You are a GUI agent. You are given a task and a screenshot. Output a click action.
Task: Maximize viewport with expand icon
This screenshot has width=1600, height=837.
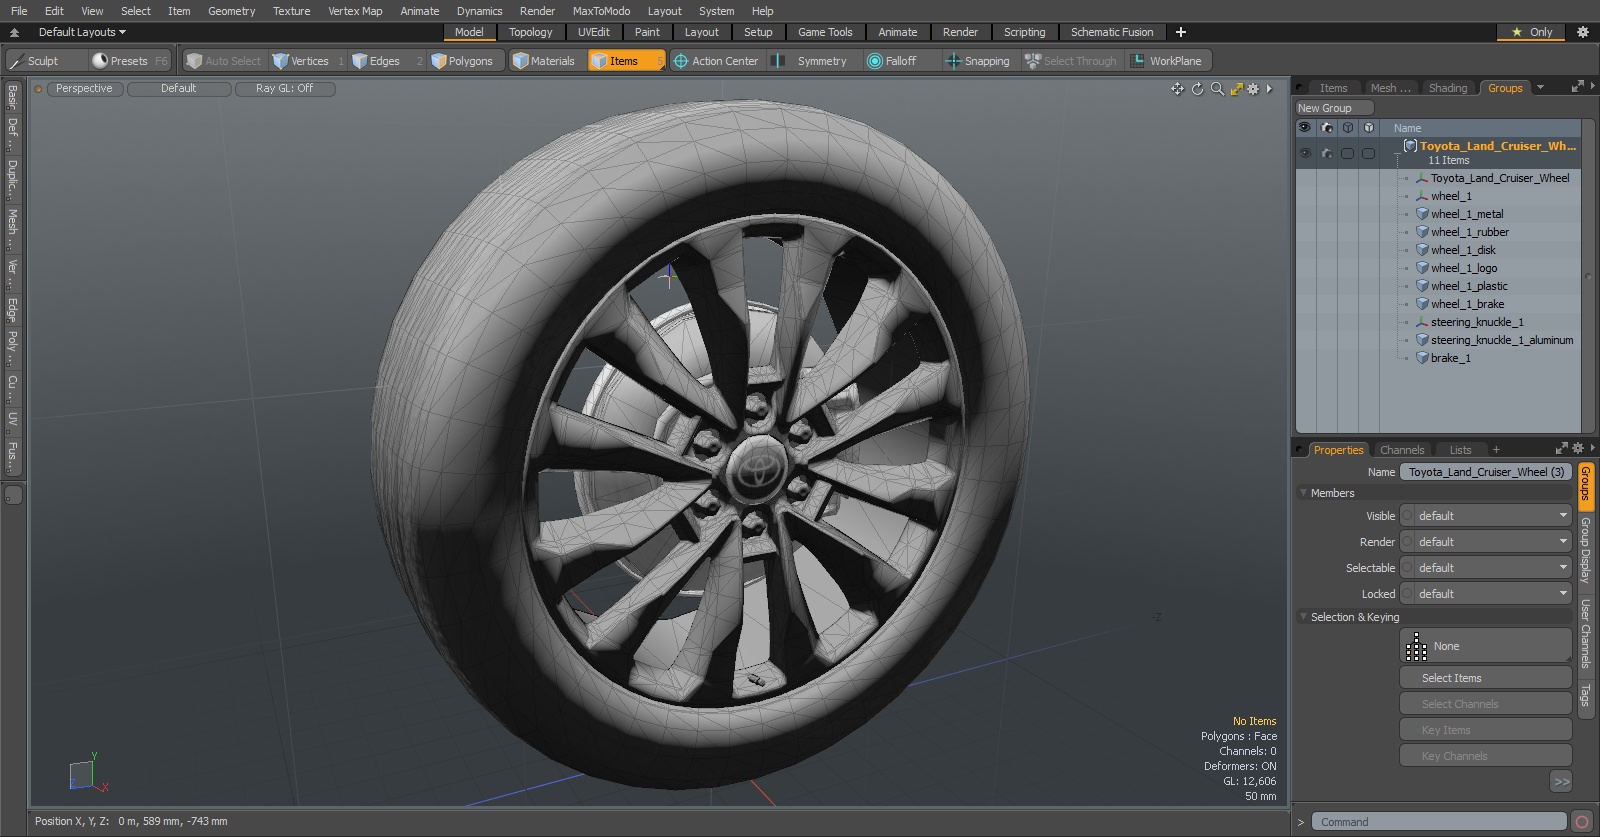pos(1237,89)
